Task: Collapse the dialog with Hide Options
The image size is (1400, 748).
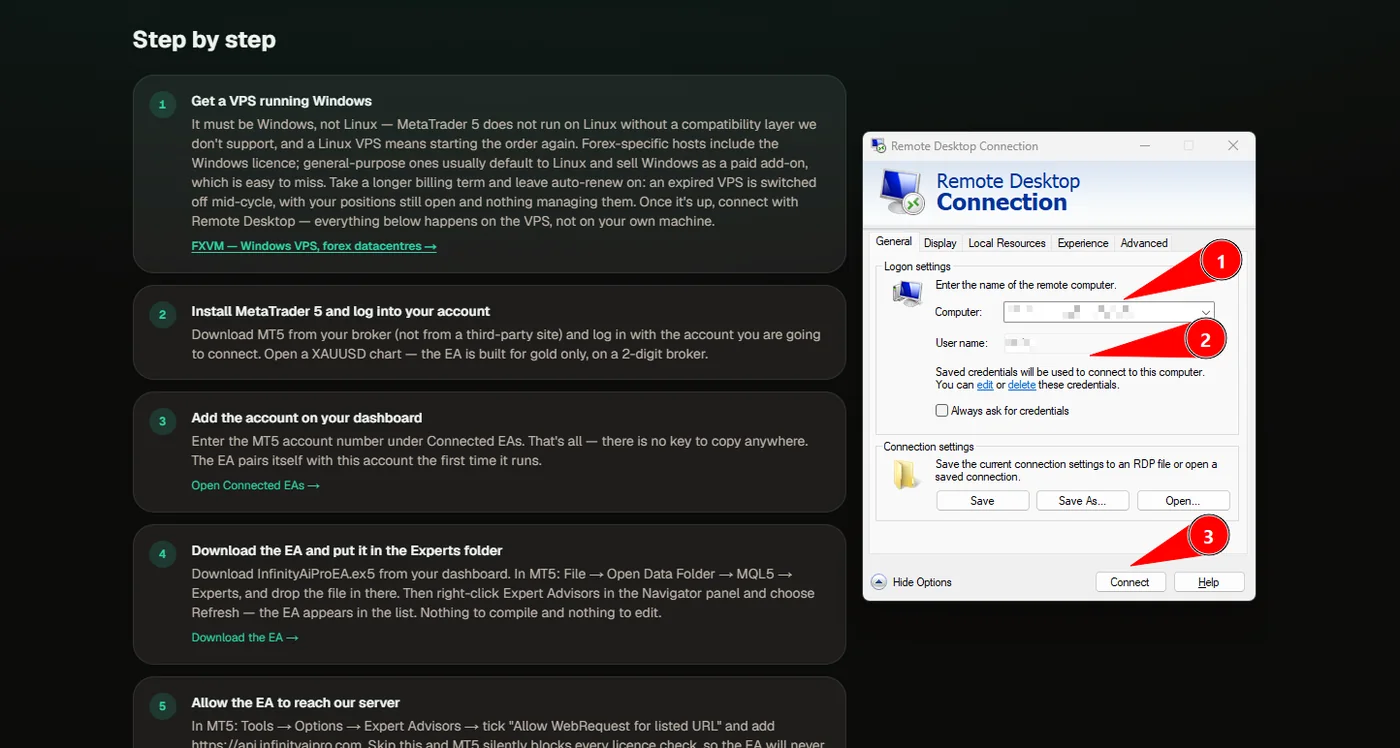Action: click(911, 582)
